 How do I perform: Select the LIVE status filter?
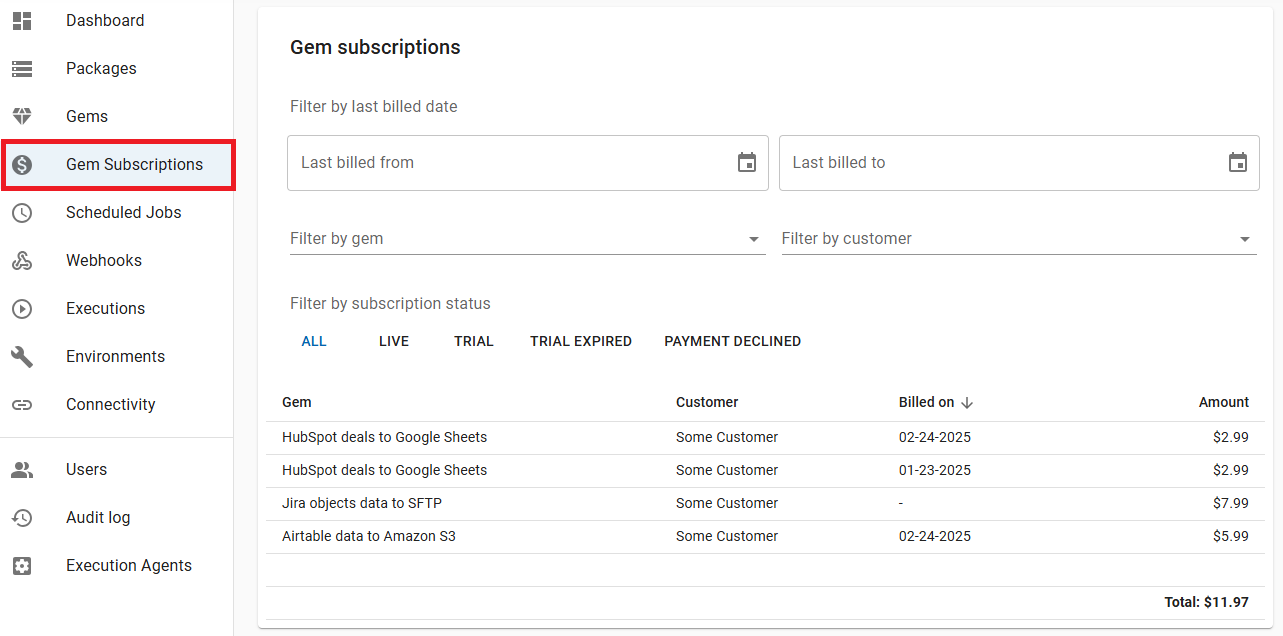pos(394,341)
